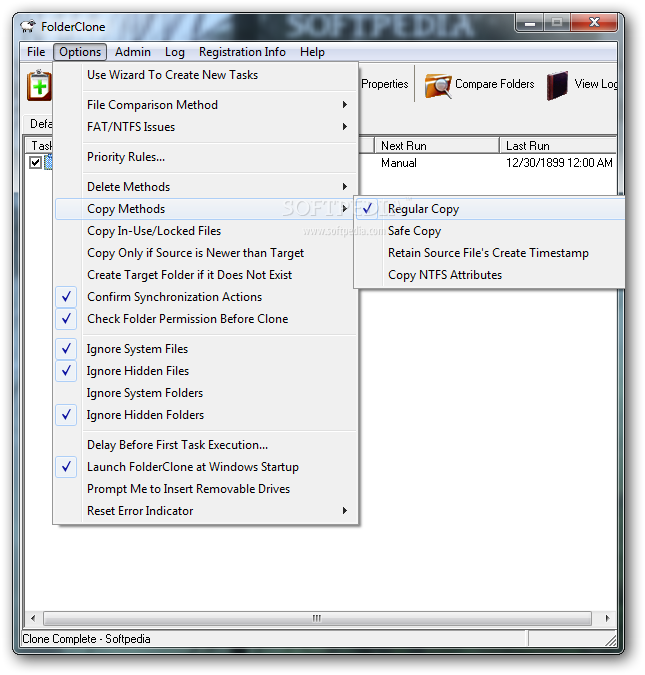
Task: Disable Launch FolderClone at Windows Startup
Action: pos(207,467)
